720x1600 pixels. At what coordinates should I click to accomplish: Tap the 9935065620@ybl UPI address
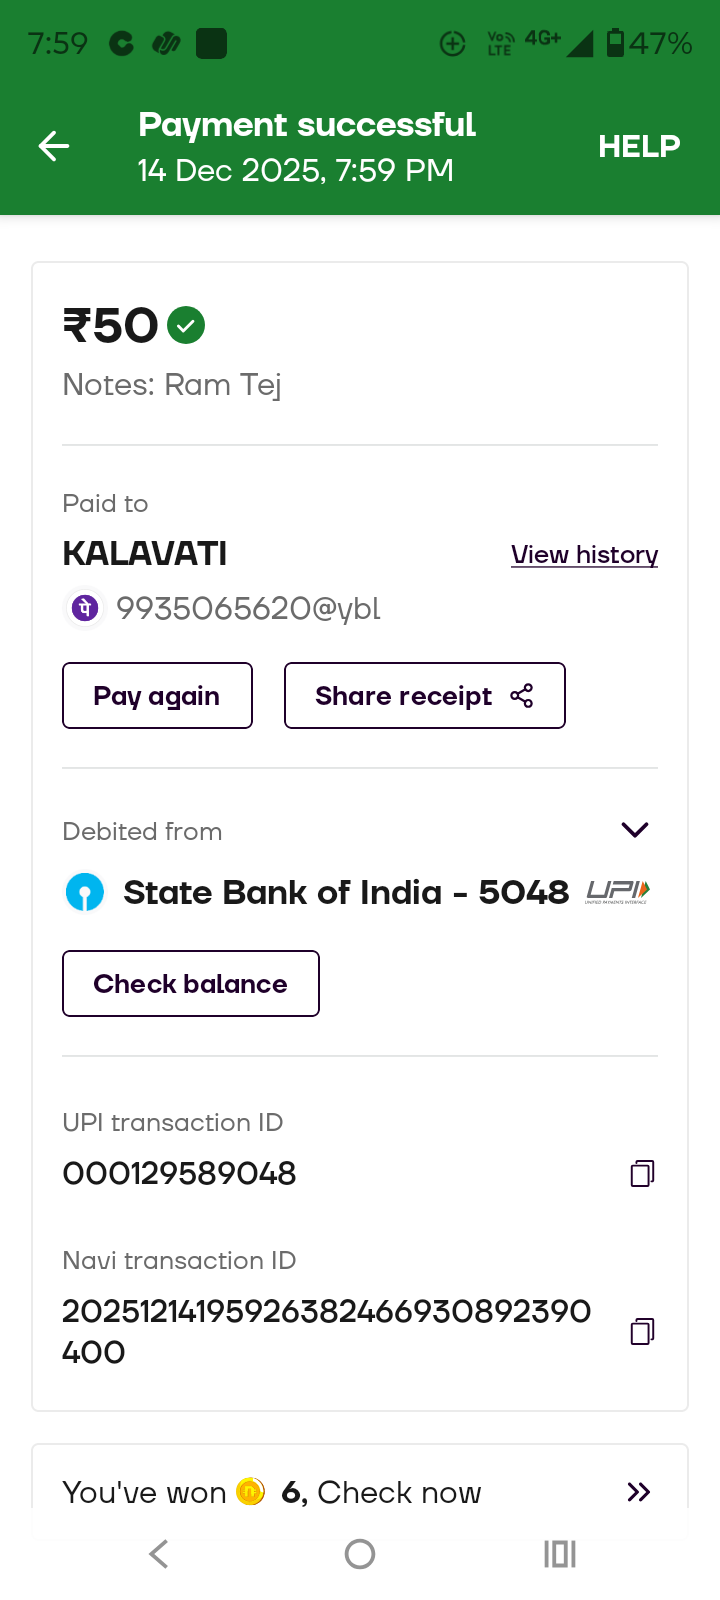248,608
